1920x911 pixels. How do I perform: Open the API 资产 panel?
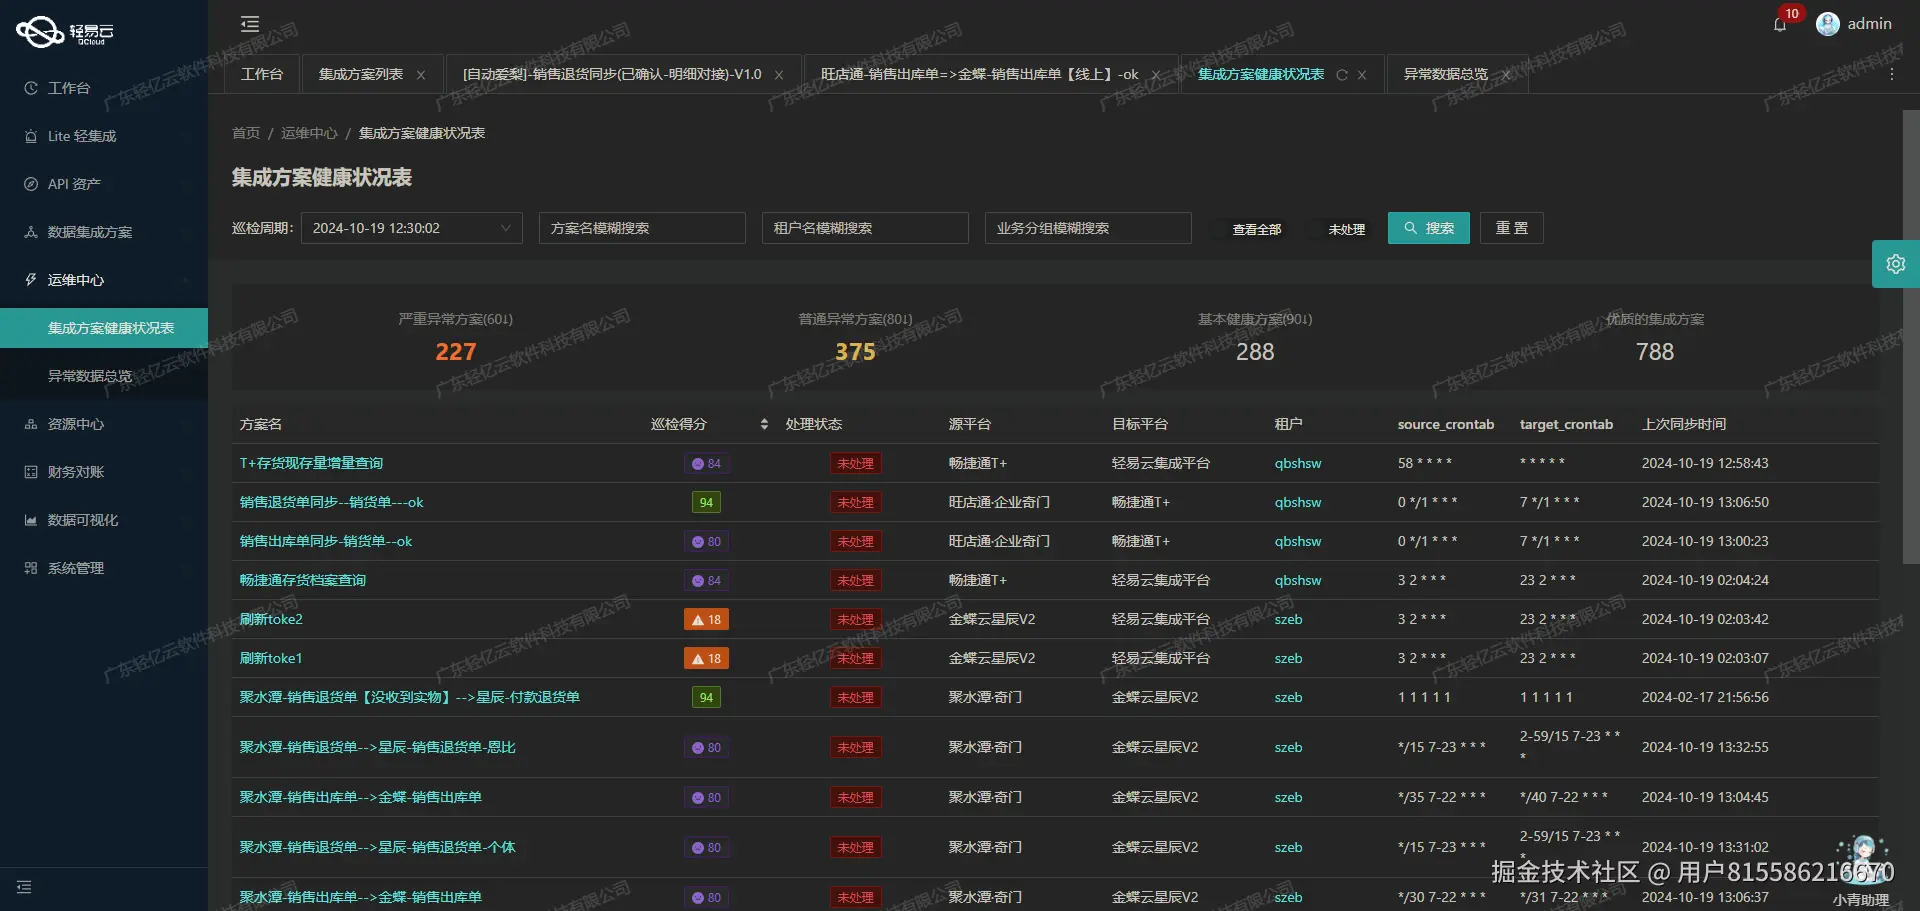click(75, 184)
